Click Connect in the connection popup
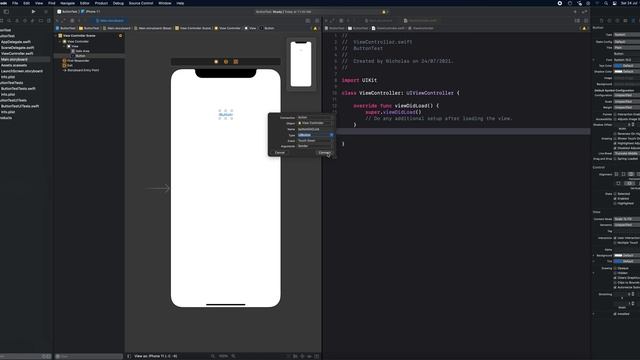This screenshot has height=360, width=640. [325, 153]
